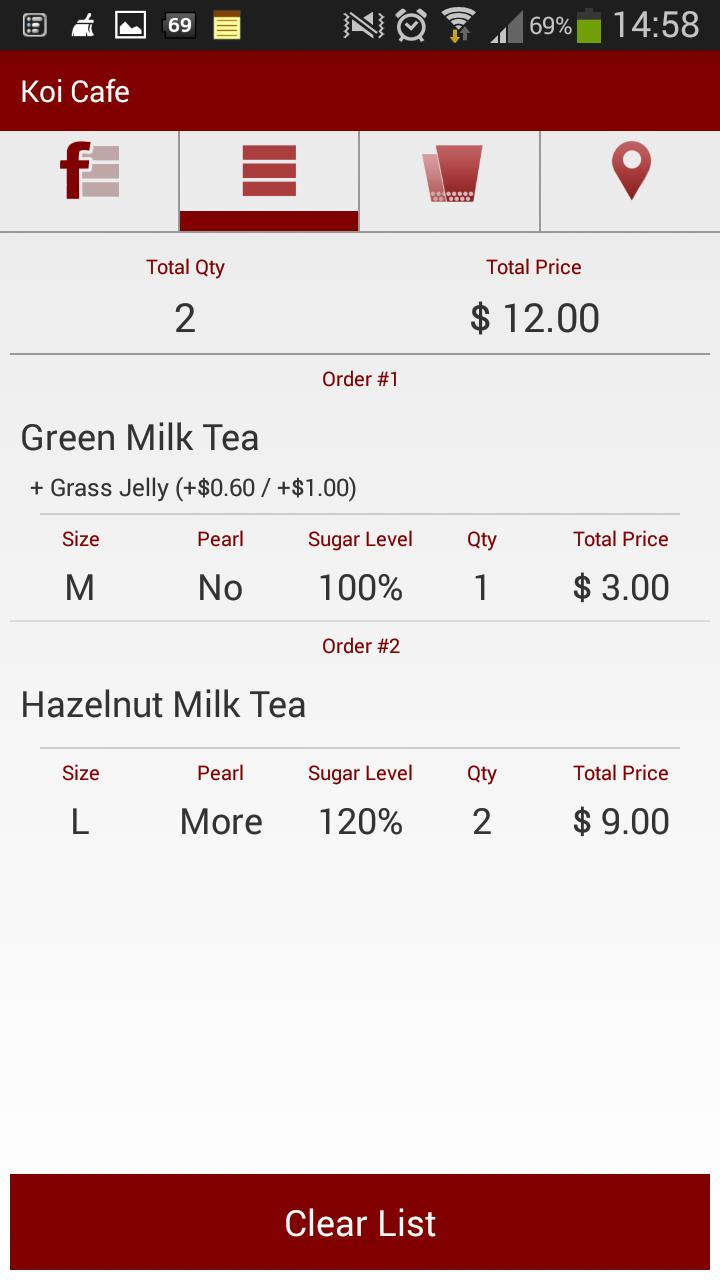Tap the Order #2 header
Viewport: 720px width, 1280px height.
[361, 646]
